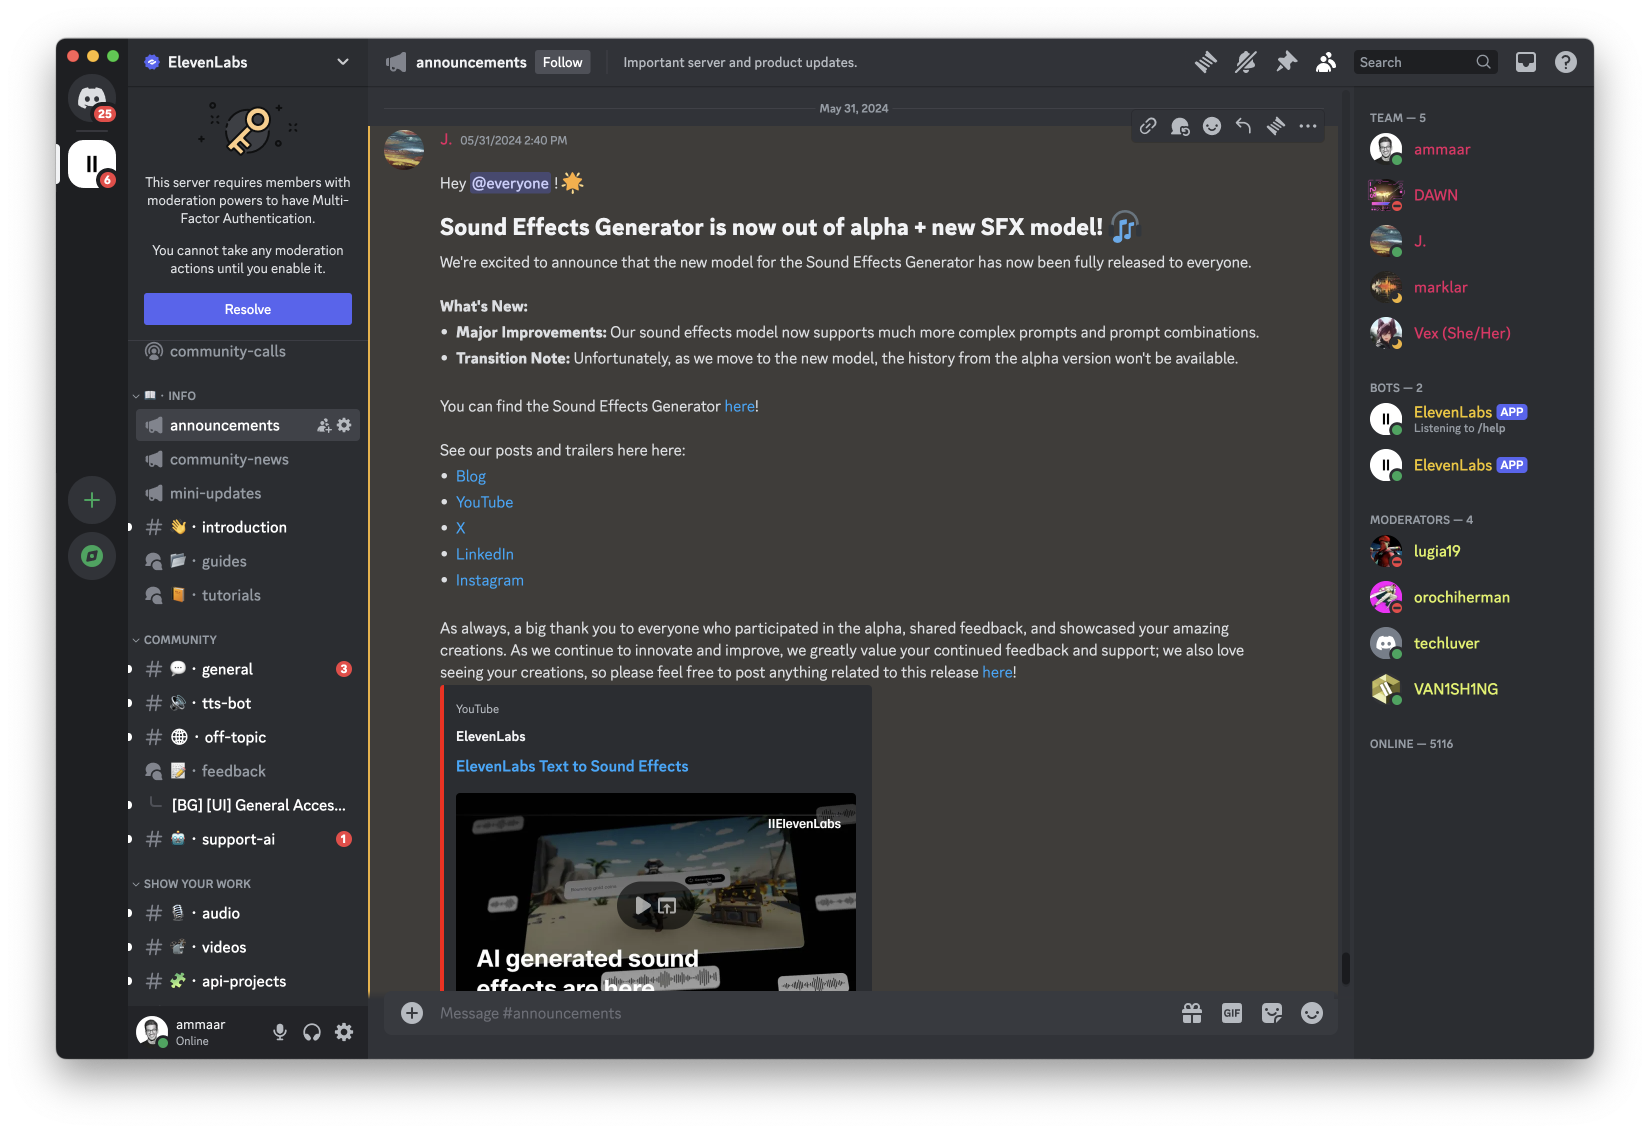
Task: Open notification settings bell icon in header
Action: [x=1246, y=62]
